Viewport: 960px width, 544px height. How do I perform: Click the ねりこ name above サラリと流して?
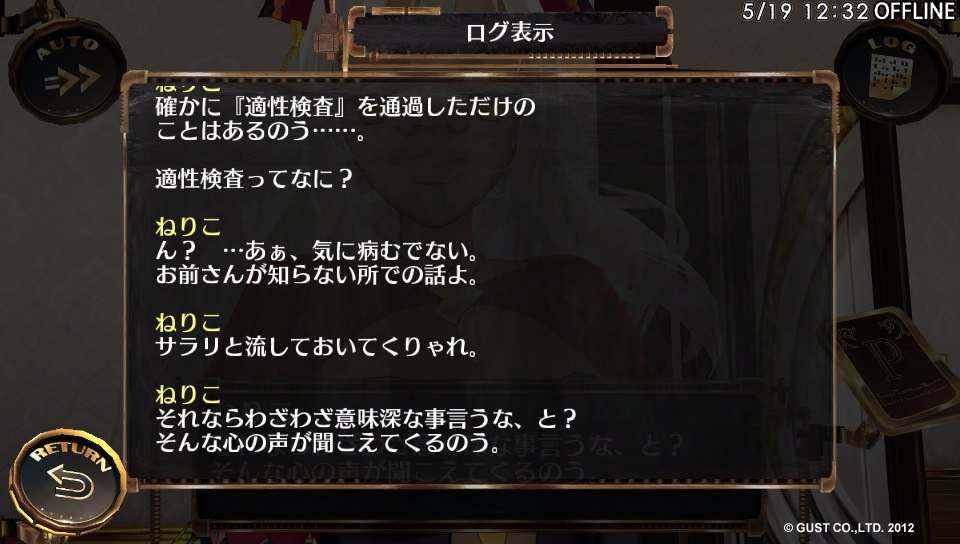188,322
